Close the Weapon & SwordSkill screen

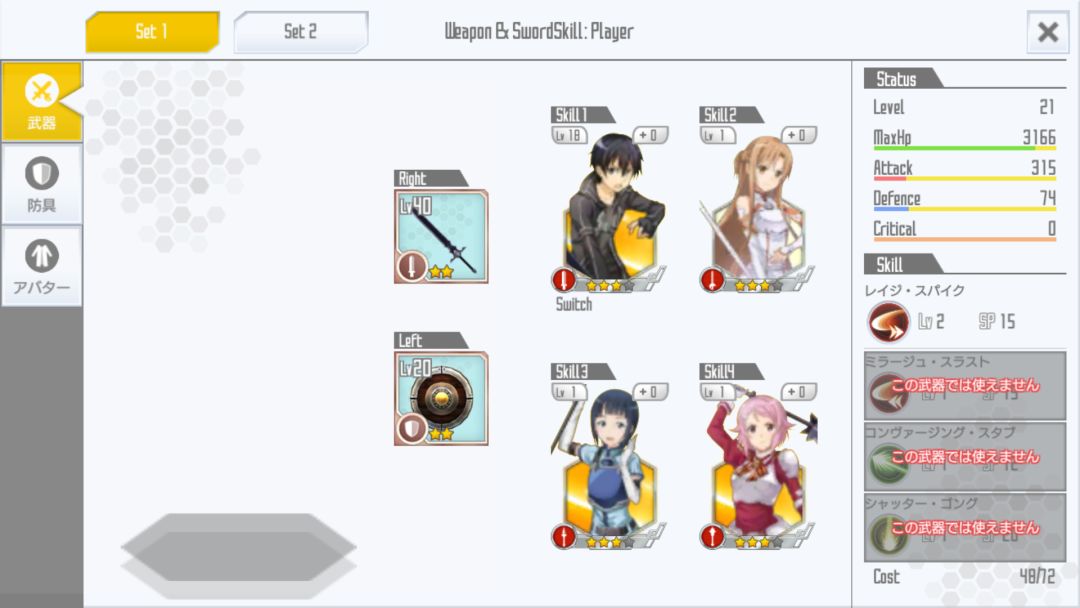[1048, 32]
